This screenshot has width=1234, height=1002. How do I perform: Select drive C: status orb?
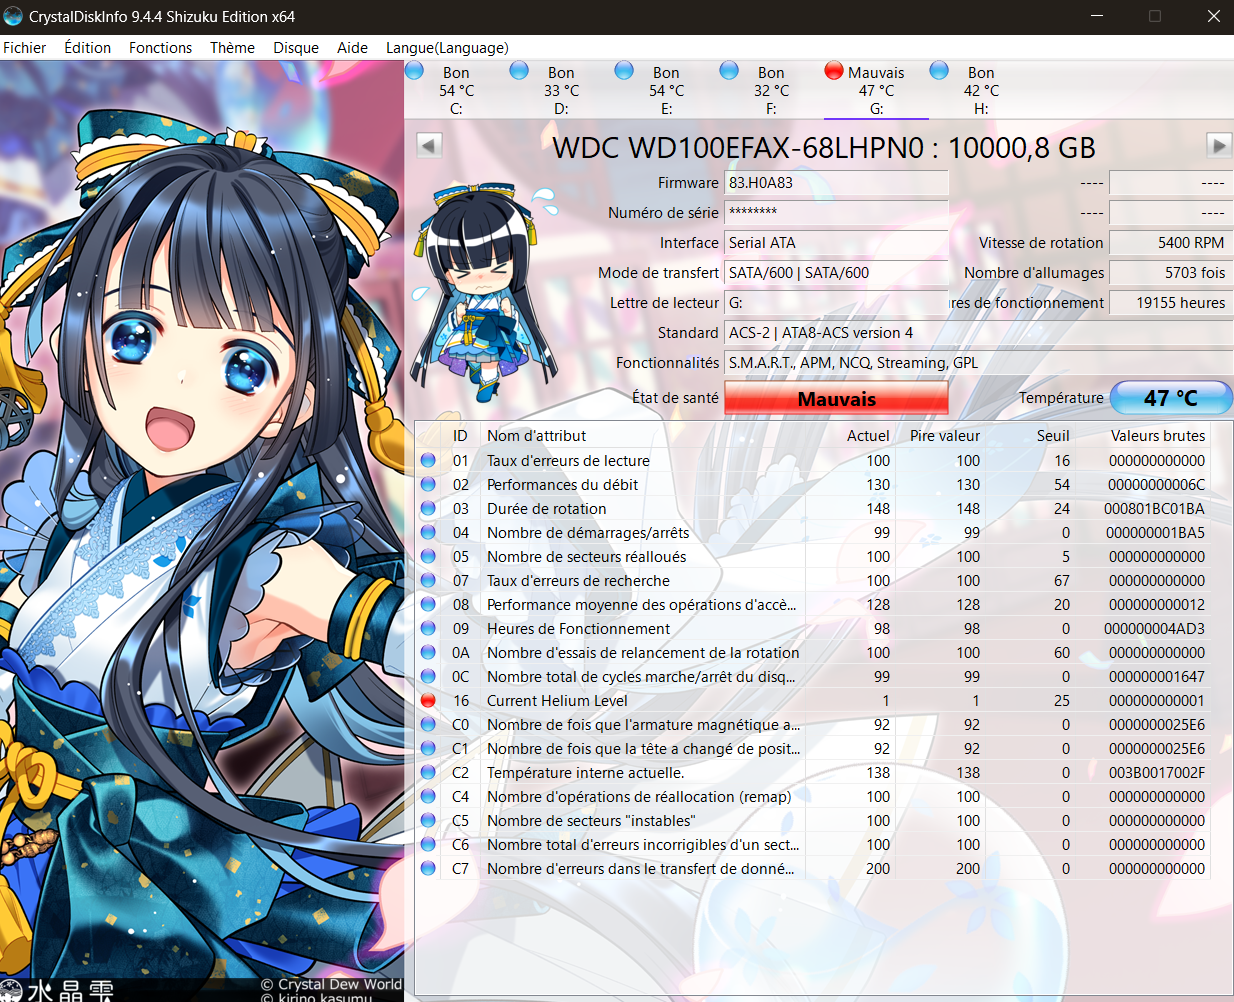click(414, 70)
